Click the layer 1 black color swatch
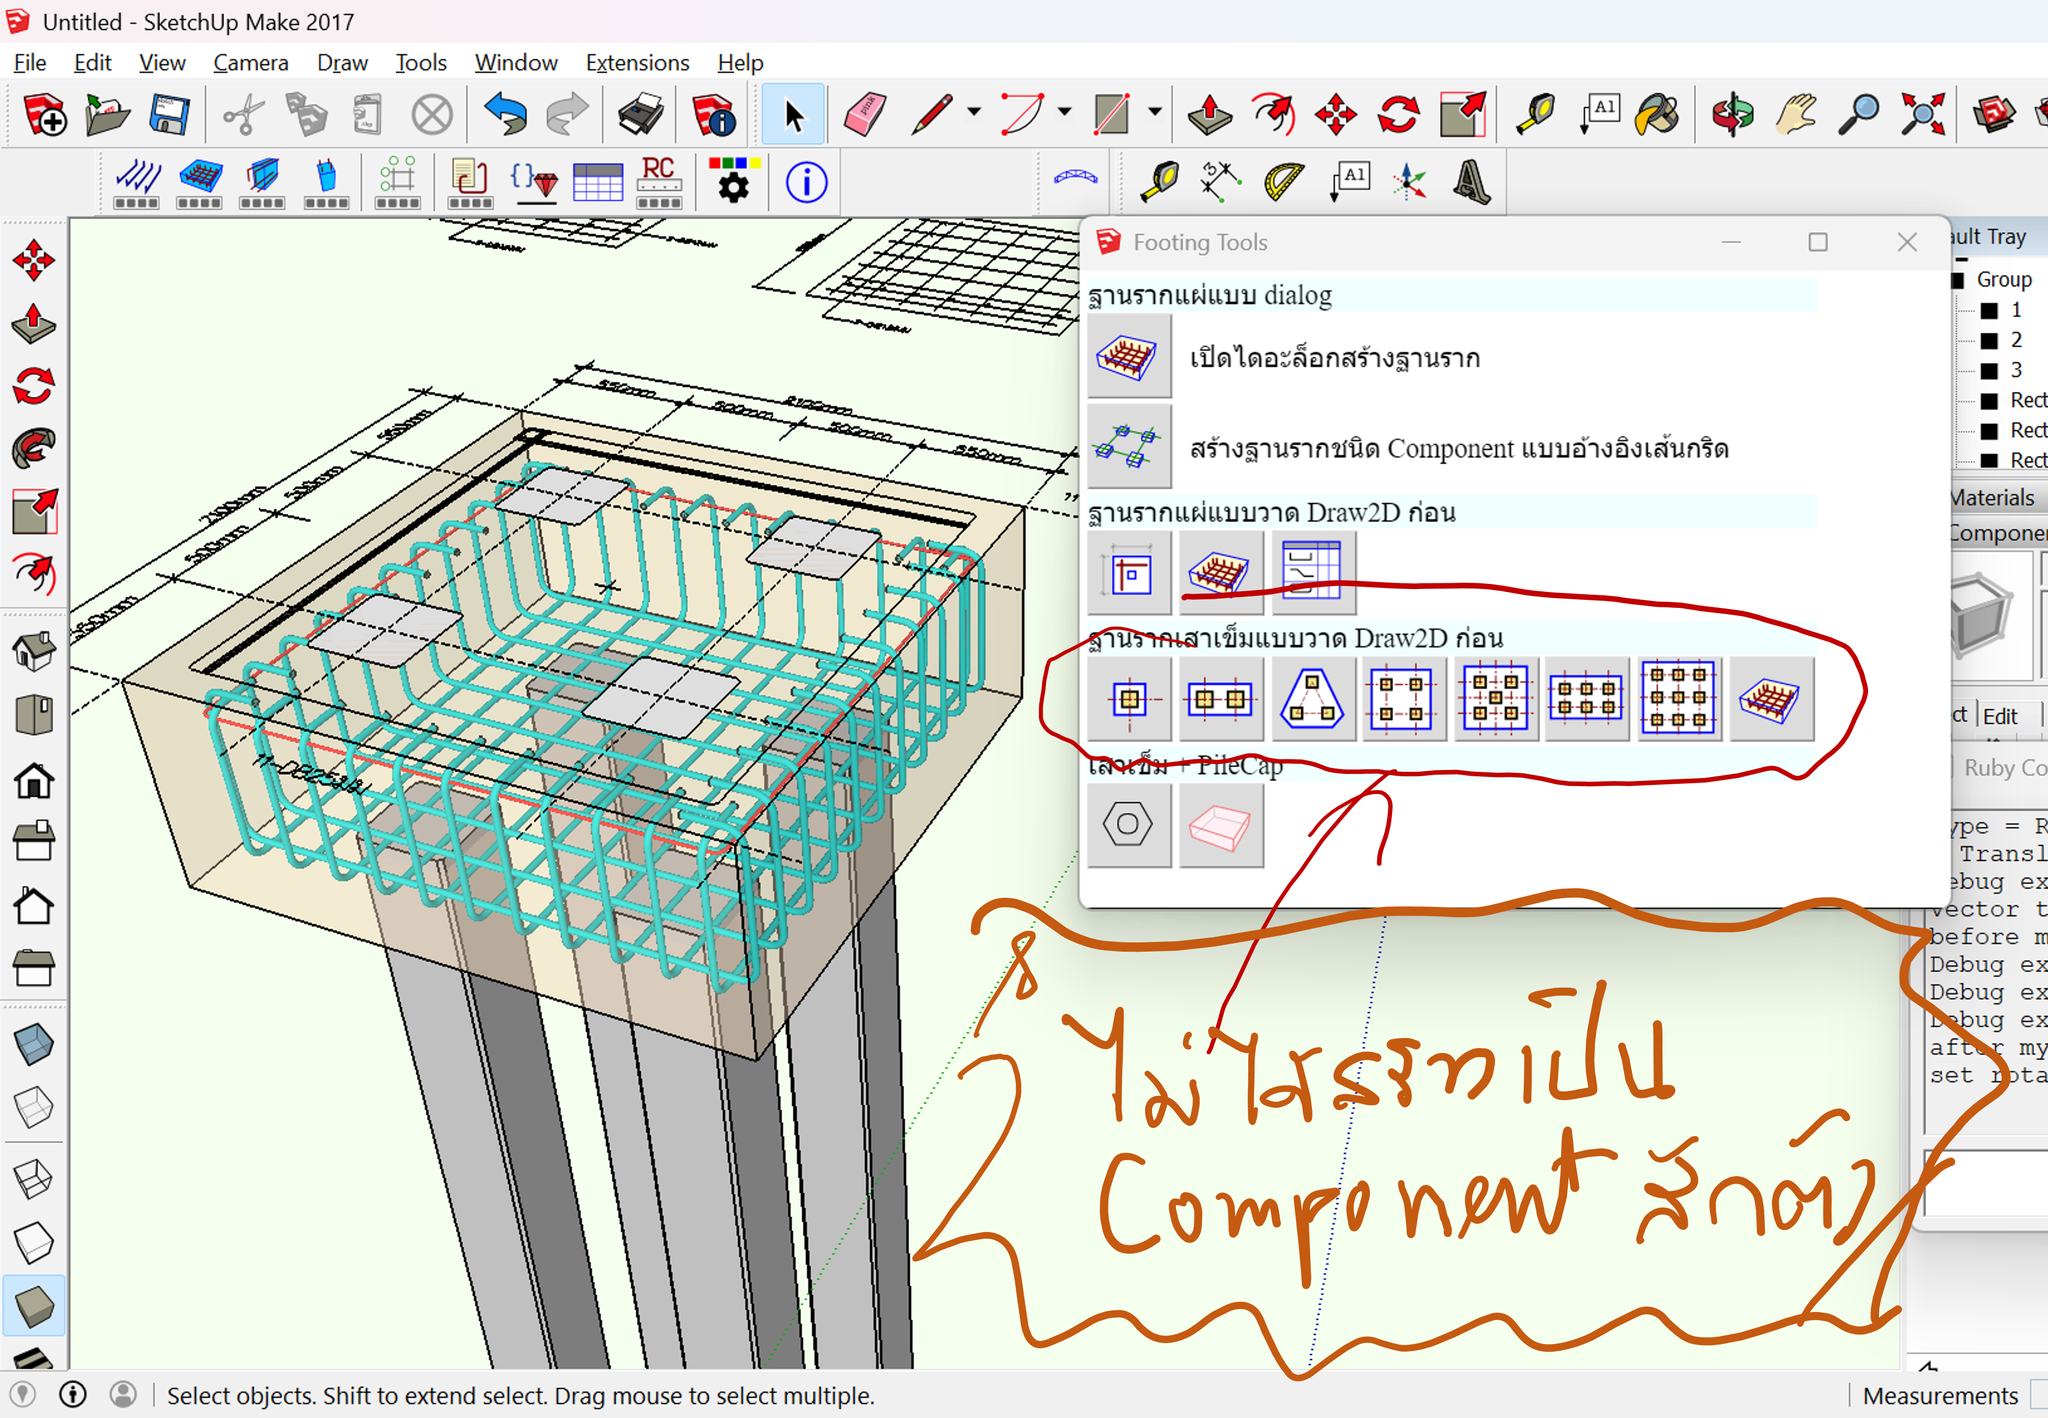The width and height of the screenshot is (2048, 1418). click(1990, 311)
